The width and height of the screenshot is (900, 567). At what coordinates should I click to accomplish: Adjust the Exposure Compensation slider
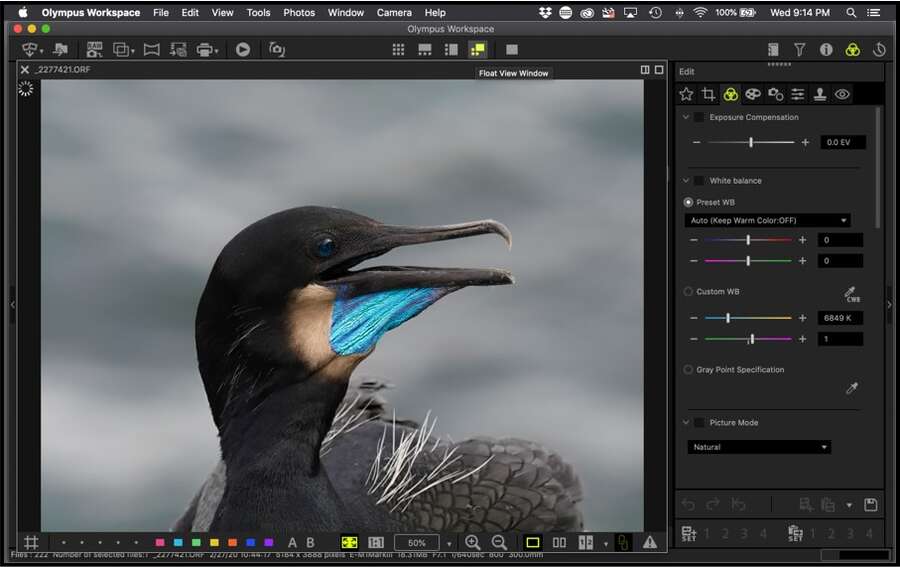(751, 143)
